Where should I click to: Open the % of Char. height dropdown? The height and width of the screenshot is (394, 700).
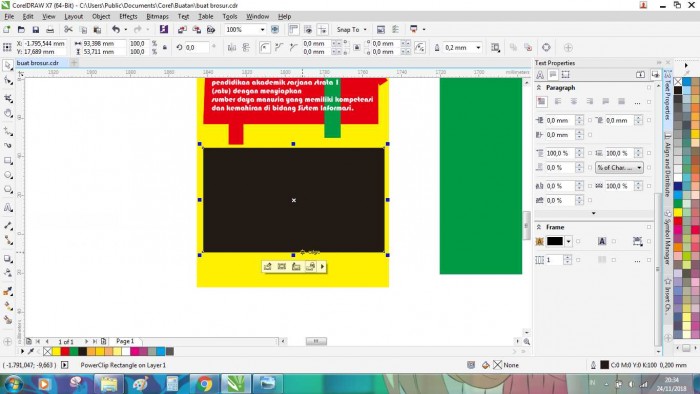[x=619, y=167]
